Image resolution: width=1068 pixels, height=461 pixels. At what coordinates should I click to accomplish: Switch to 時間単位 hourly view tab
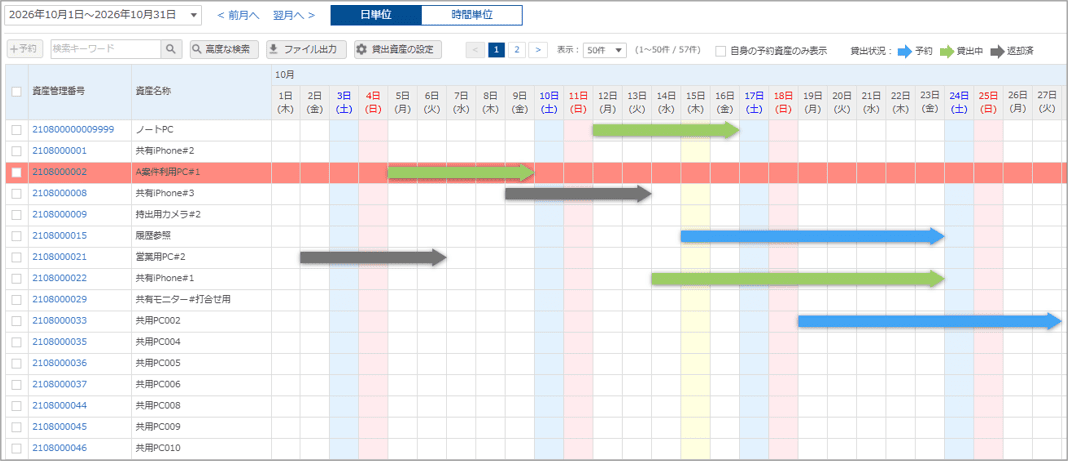472,14
